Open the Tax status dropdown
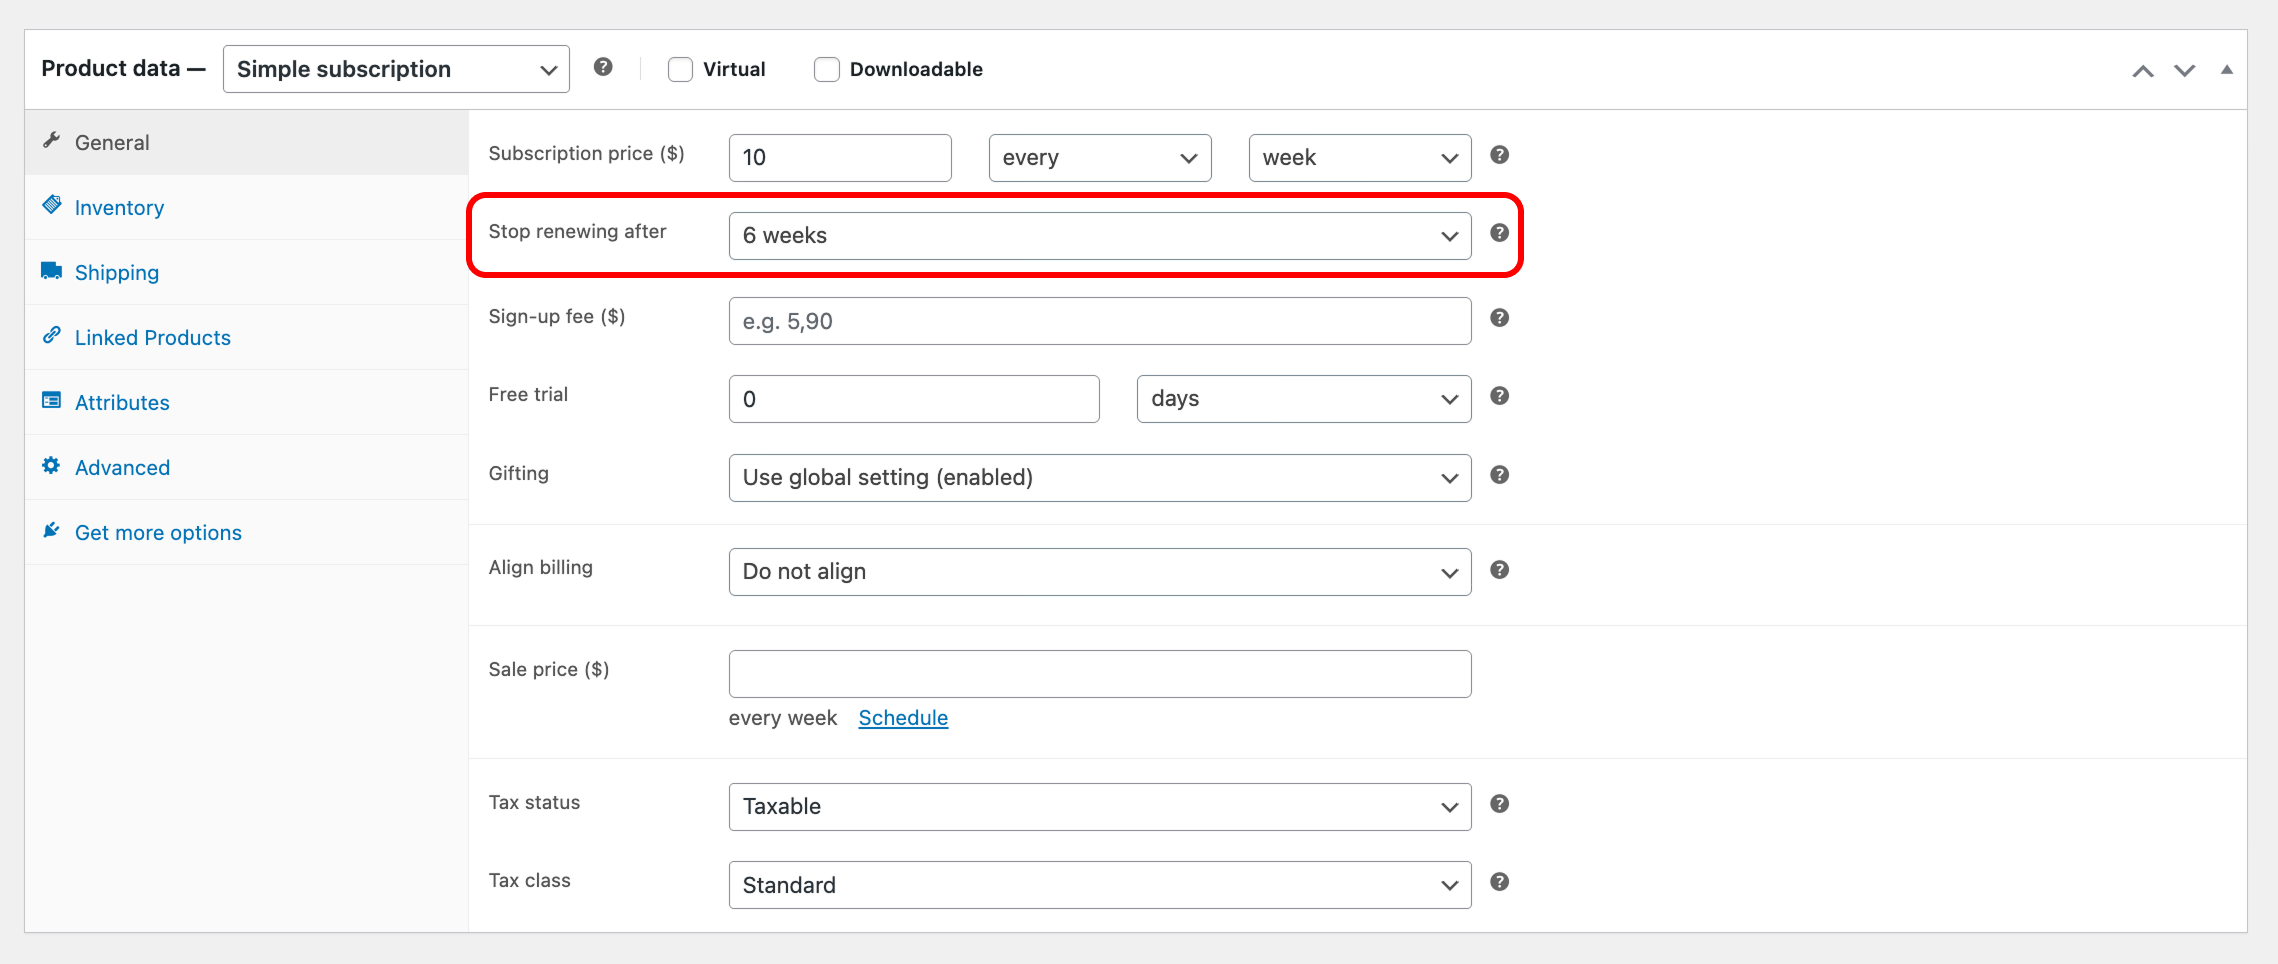2278x964 pixels. [1100, 807]
